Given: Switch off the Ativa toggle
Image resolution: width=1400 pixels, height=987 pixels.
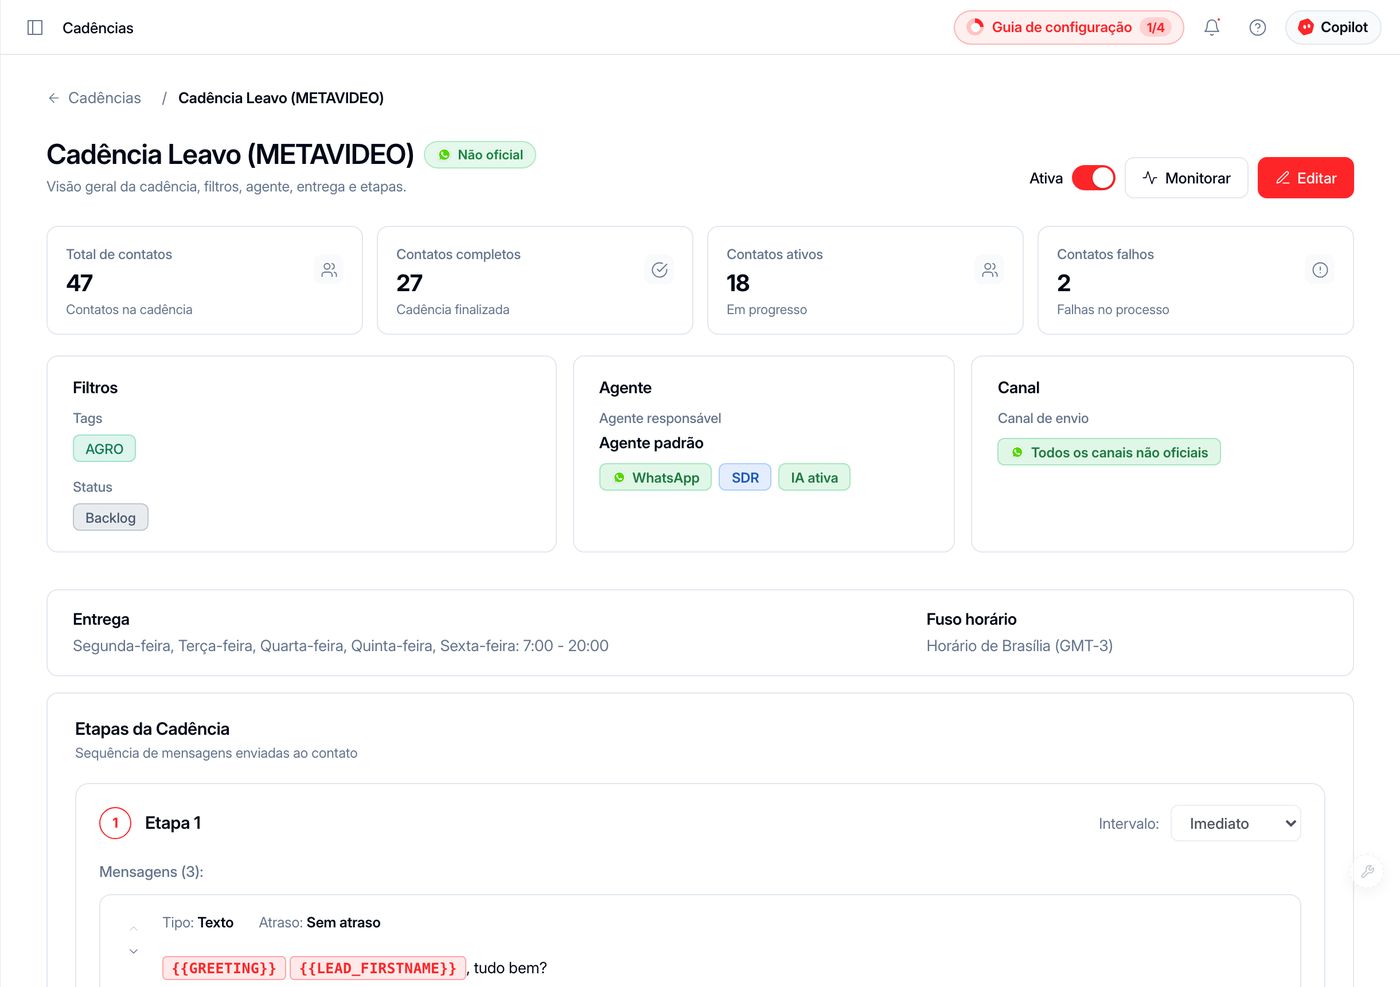Looking at the screenshot, I should (1093, 178).
